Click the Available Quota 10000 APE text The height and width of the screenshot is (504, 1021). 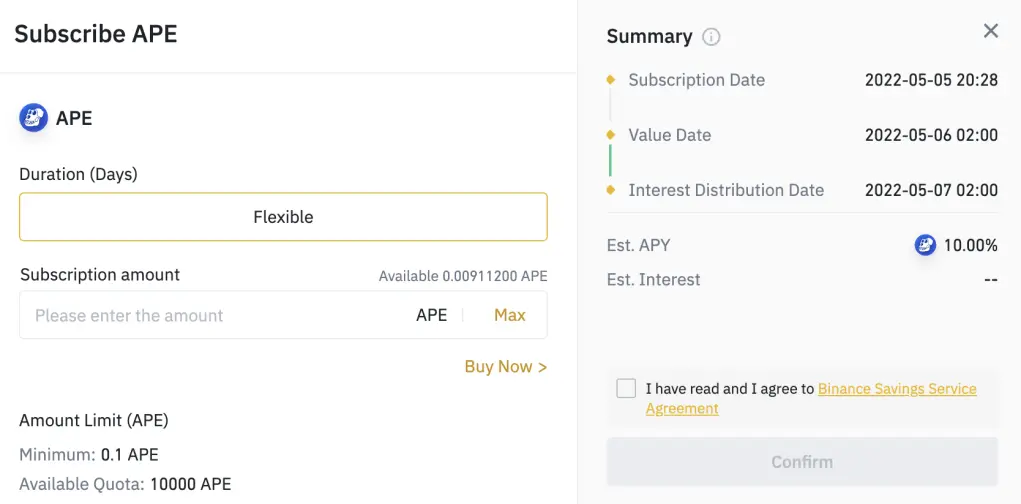(125, 484)
